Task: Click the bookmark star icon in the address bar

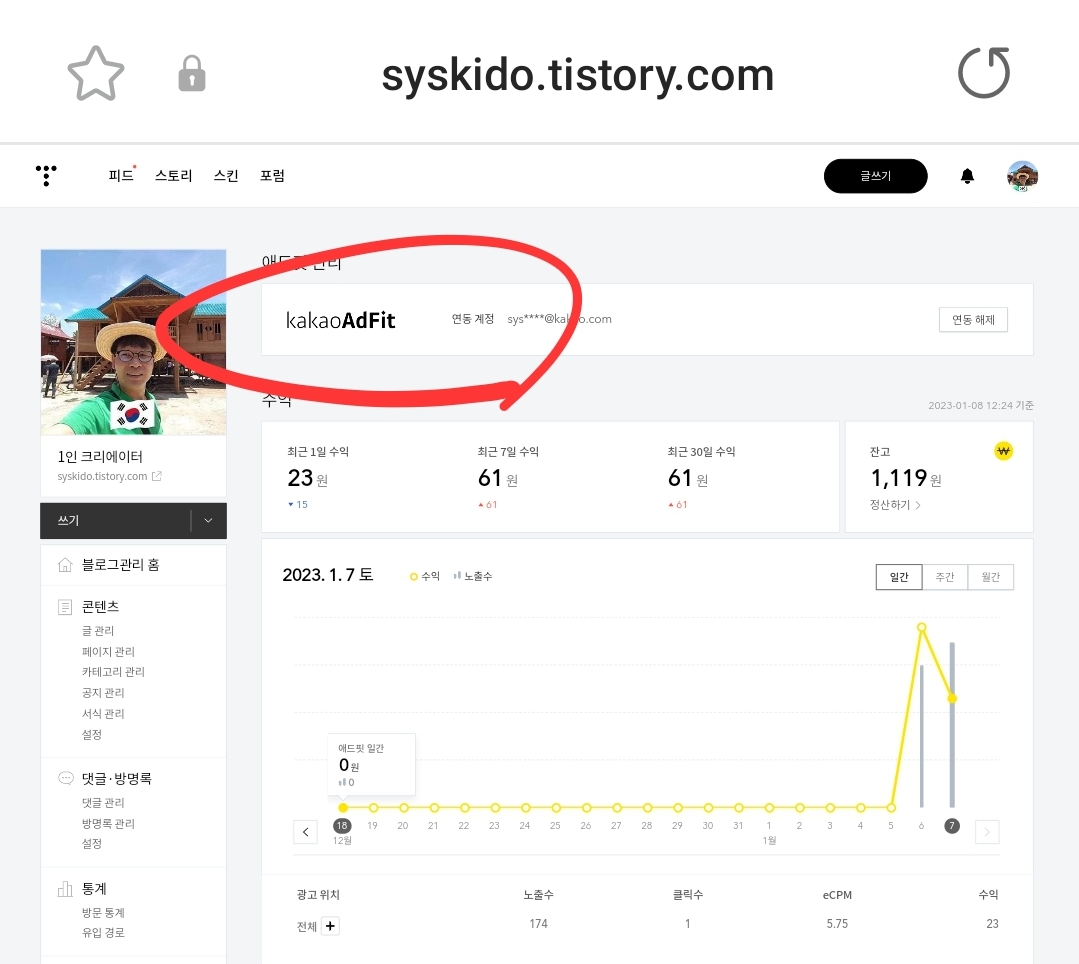Action: (x=95, y=72)
